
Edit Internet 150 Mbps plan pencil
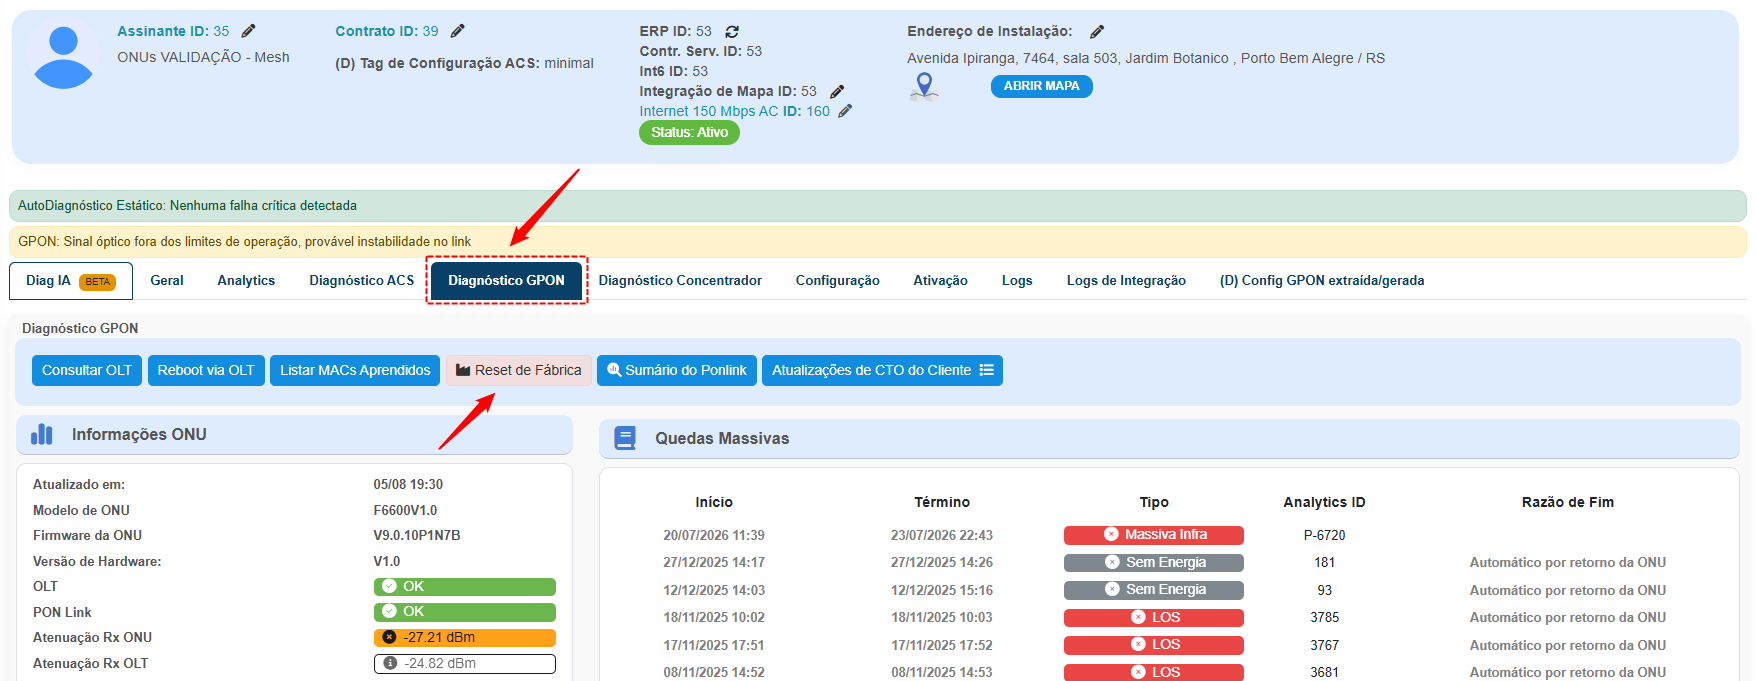845,111
